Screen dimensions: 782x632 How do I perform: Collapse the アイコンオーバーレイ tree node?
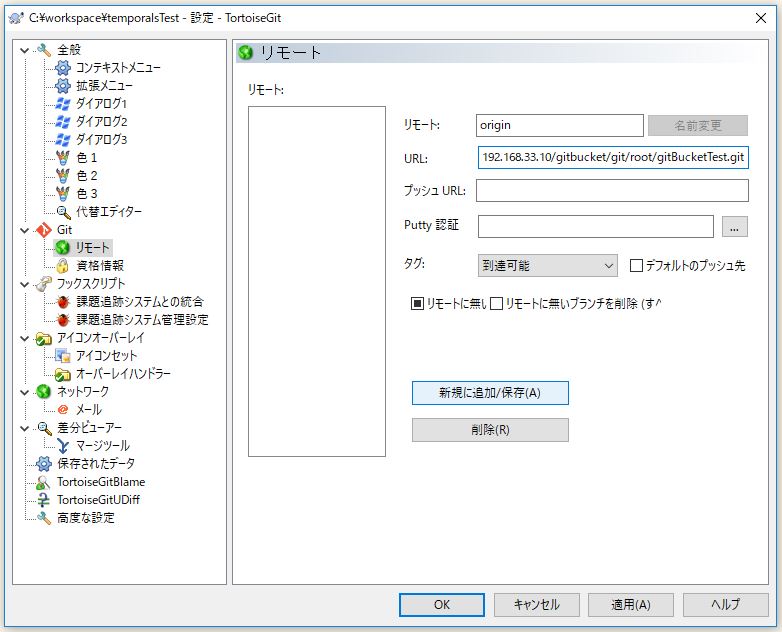coord(24,338)
